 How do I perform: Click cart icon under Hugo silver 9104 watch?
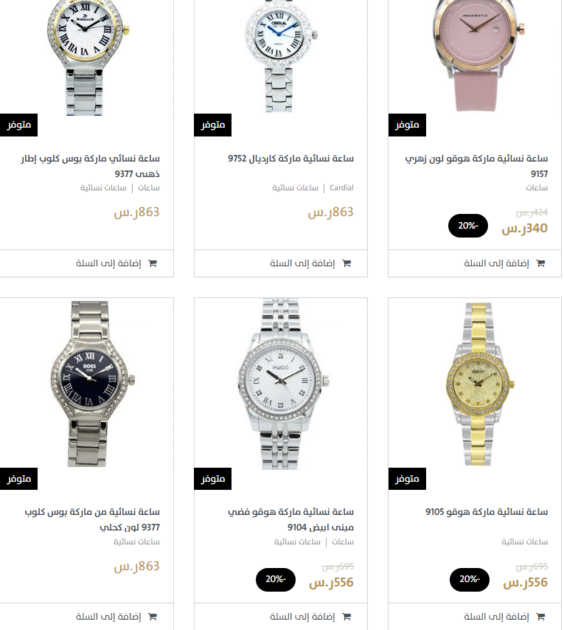coord(346,616)
